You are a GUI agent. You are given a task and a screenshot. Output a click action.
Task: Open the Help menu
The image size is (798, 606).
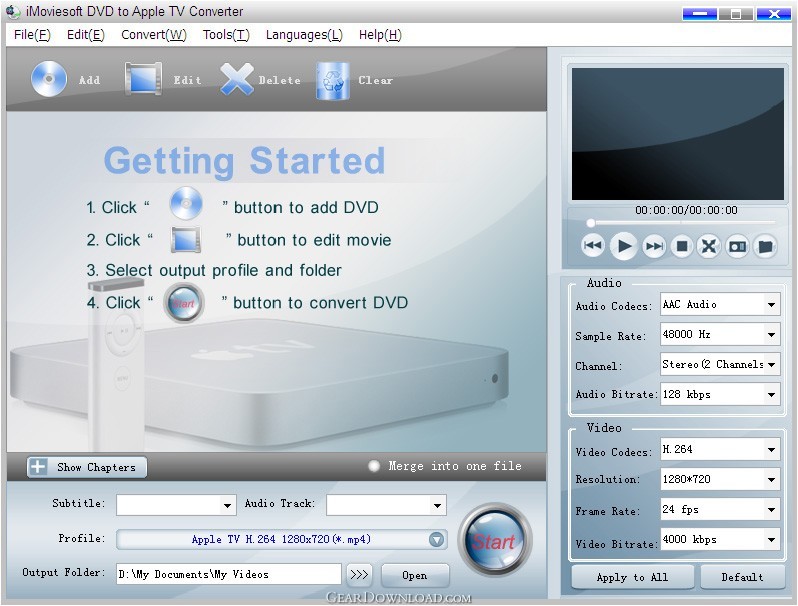coord(380,35)
